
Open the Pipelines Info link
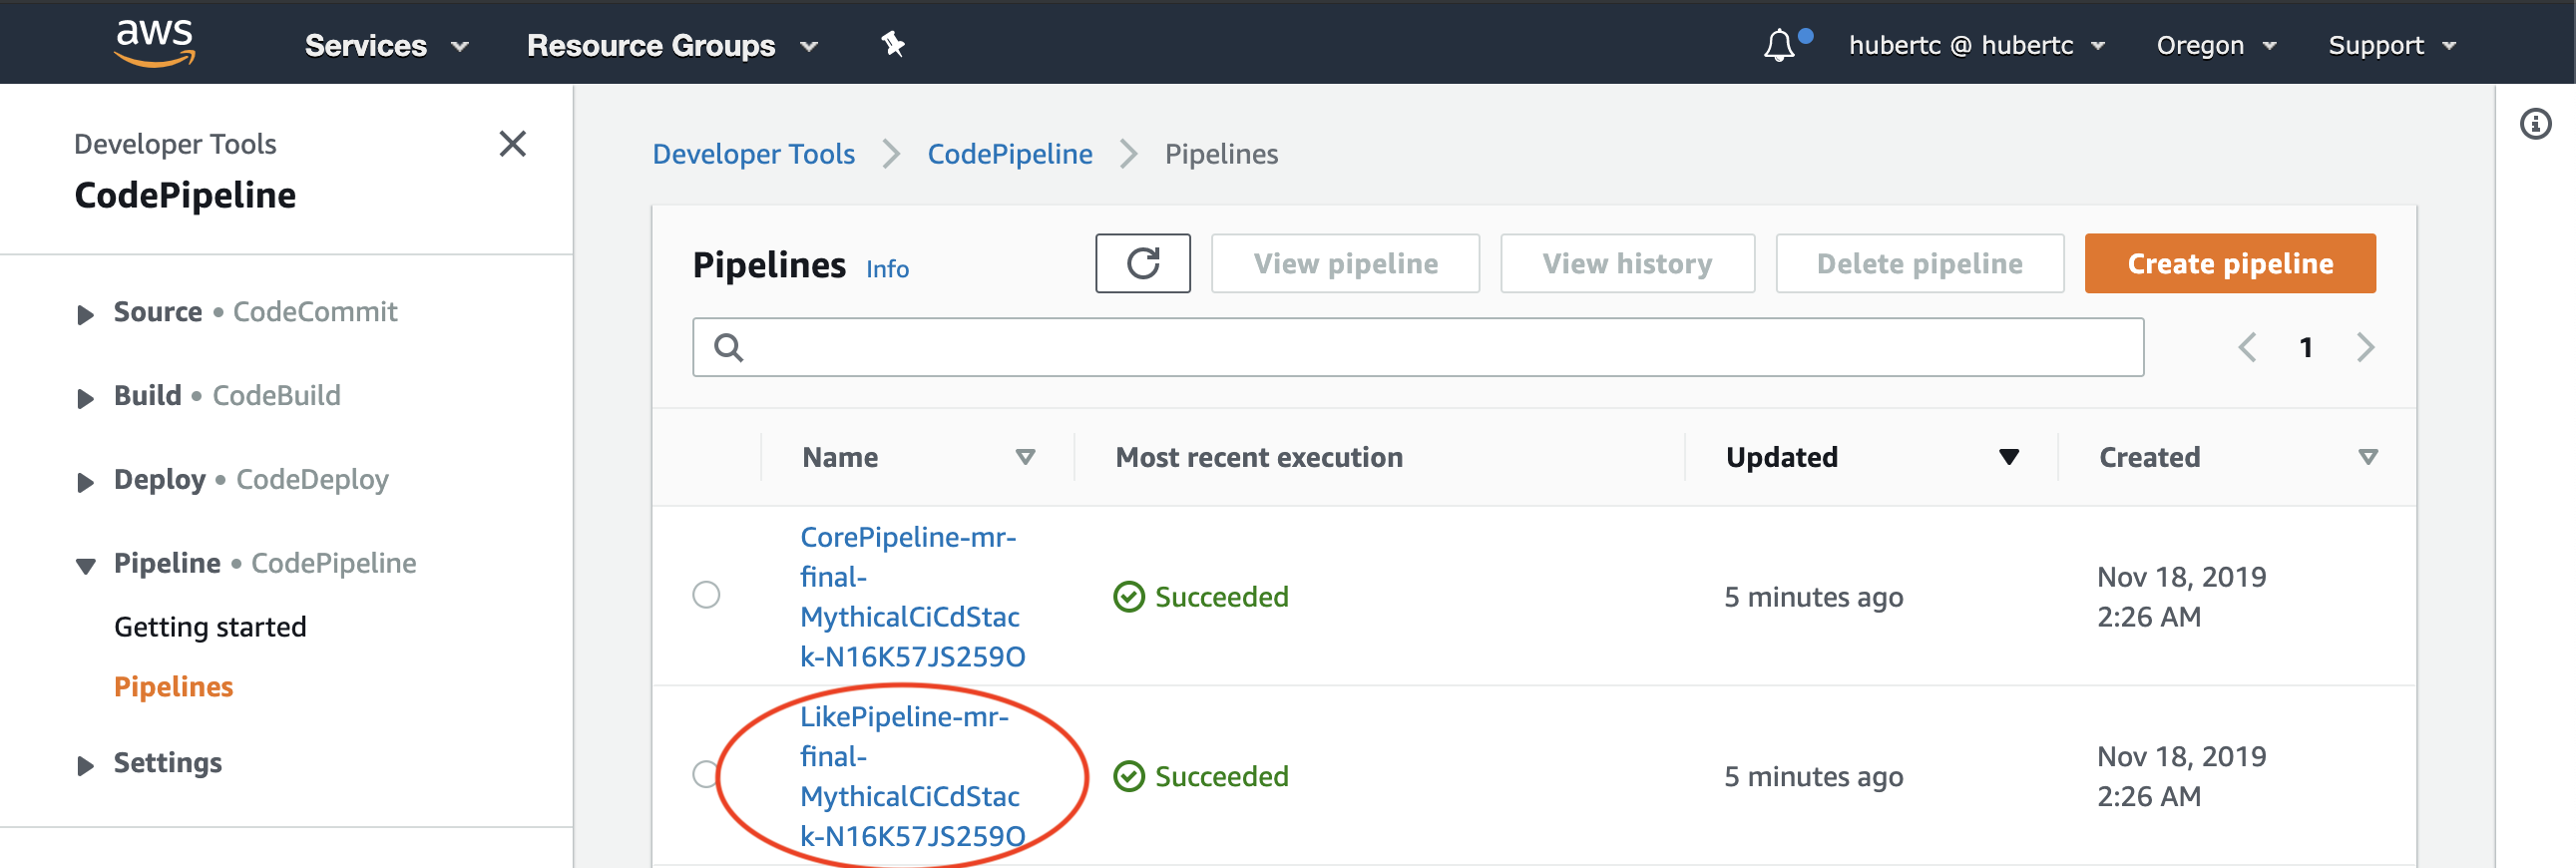887,269
